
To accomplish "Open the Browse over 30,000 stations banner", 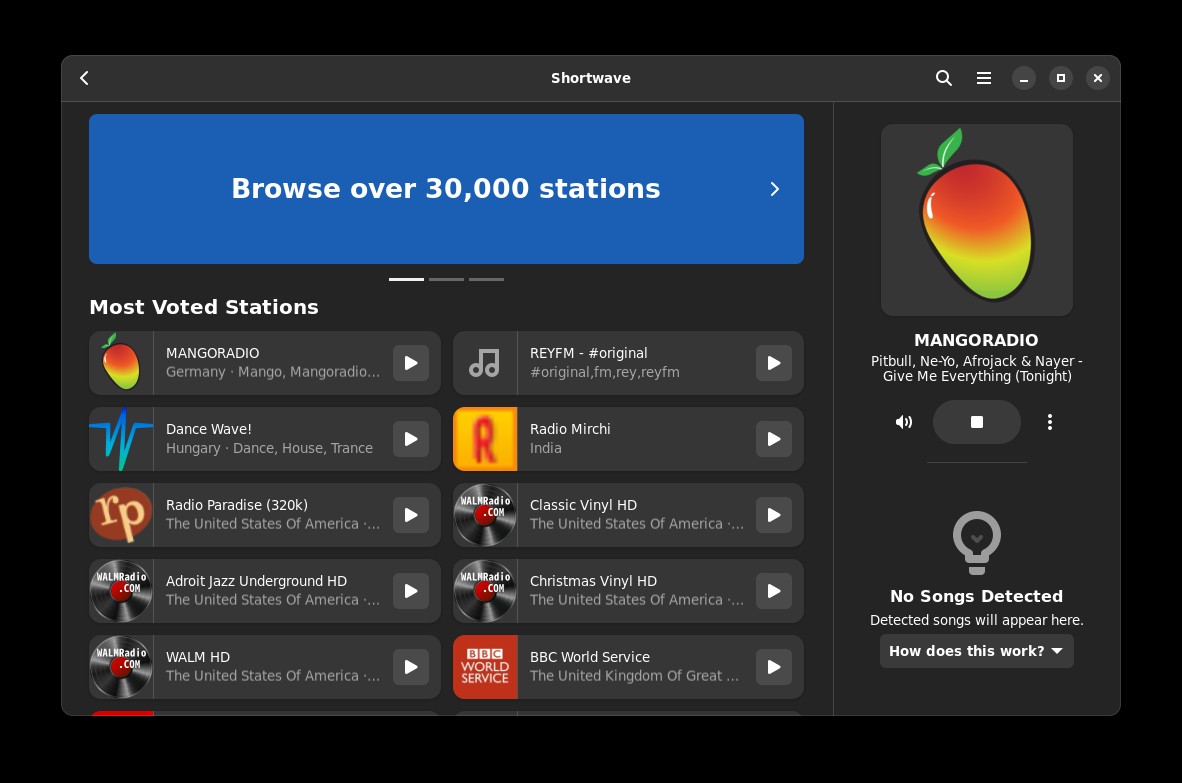I will click(x=446, y=189).
